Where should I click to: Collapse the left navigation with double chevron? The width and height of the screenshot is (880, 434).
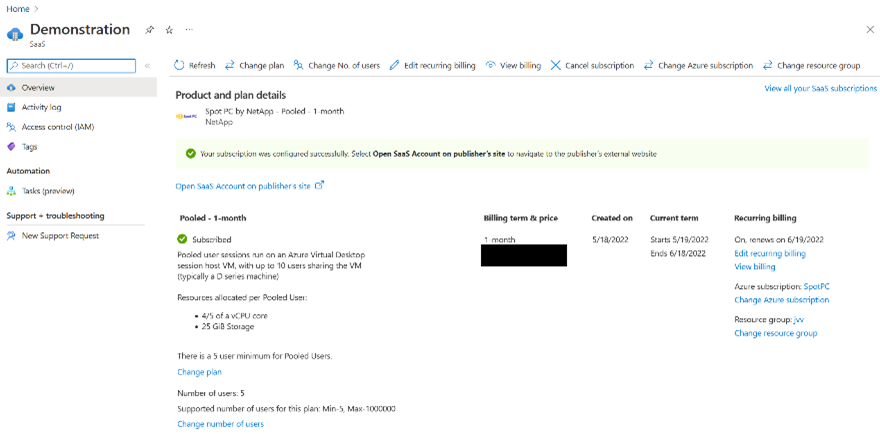pyautogui.click(x=148, y=66)
